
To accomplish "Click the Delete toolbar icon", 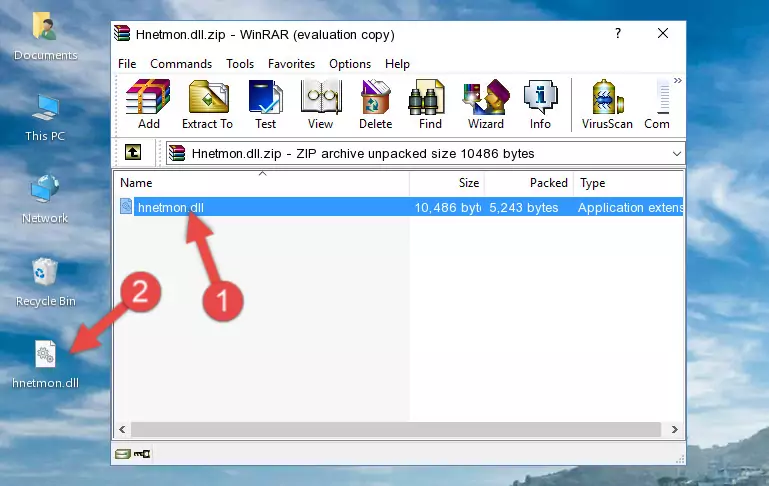I will pos(376,104).
